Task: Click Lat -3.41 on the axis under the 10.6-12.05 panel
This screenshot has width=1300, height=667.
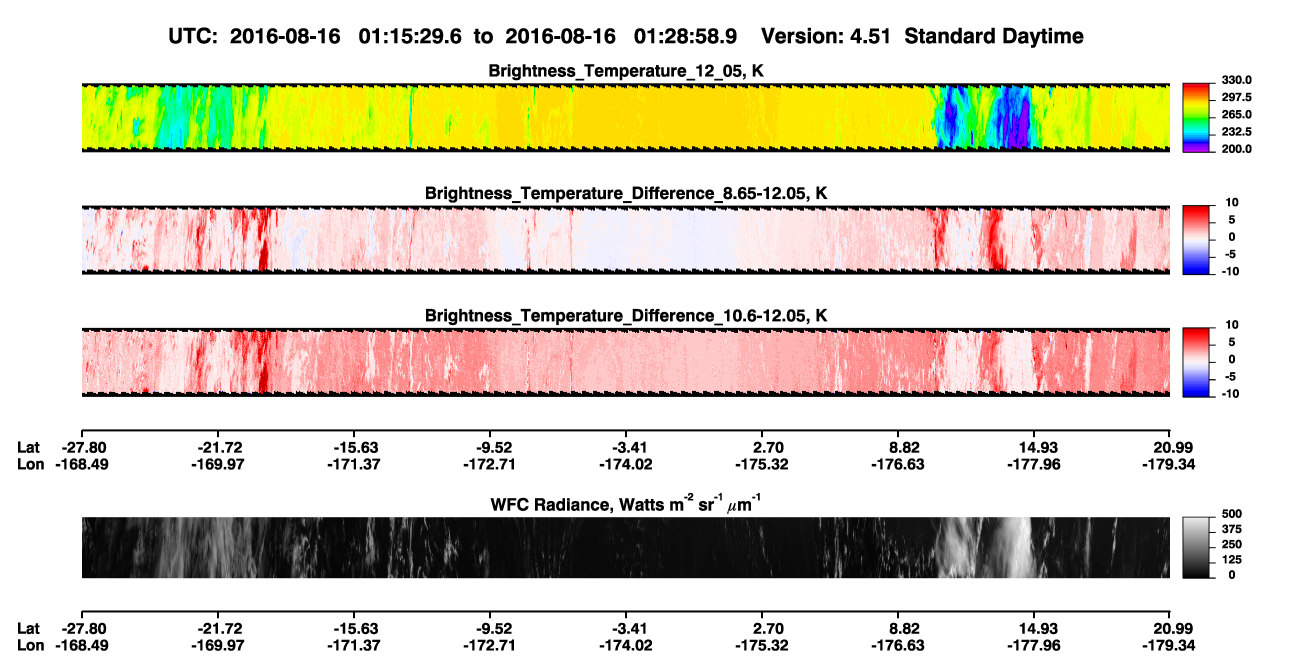Action: (x=626, y=448)
